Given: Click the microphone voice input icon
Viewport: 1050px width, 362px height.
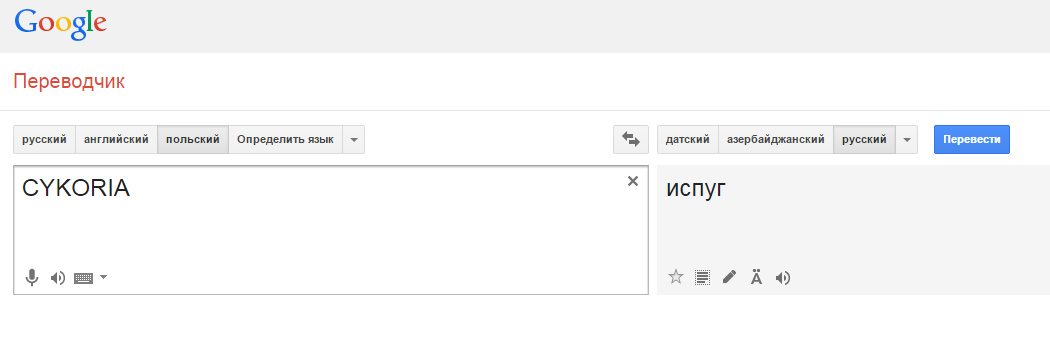Looking at the screenshot, I should point(31,277).
